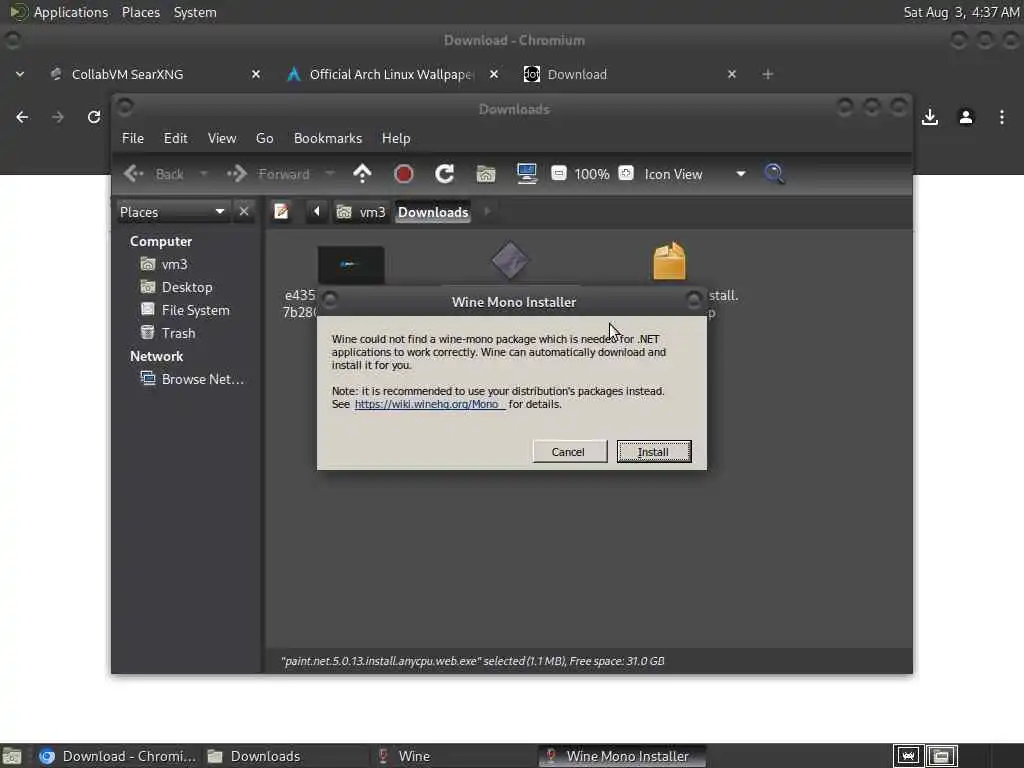This screenshot has width=1024, height=768.
Task: Open the wiki.winehq.org/Mono link
Action: [x=428, y=404]
